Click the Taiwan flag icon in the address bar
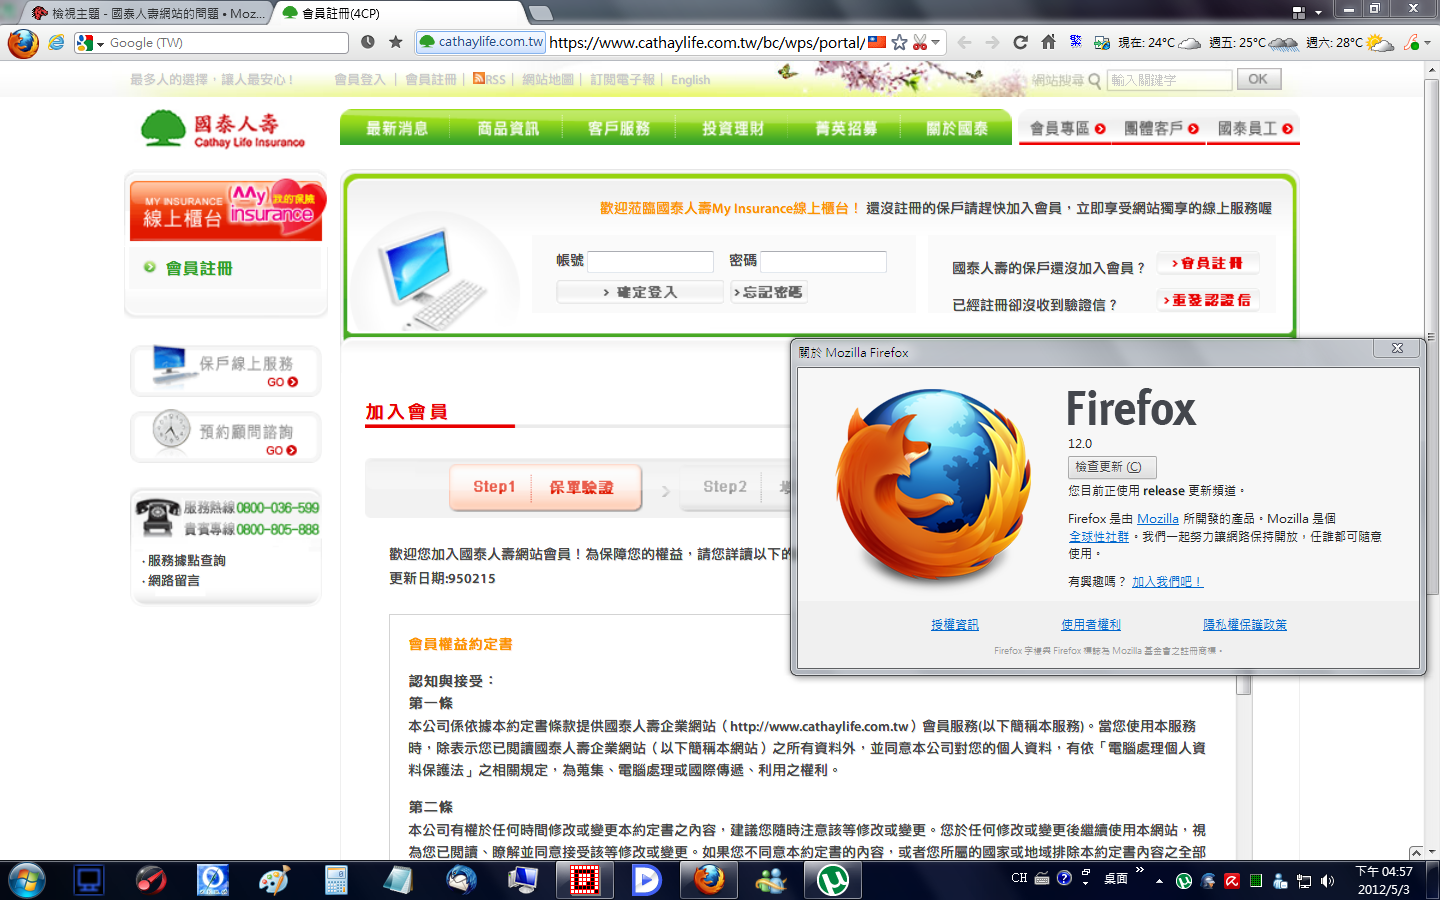Viewport: 1440px width, 900px height. (877, 42)
